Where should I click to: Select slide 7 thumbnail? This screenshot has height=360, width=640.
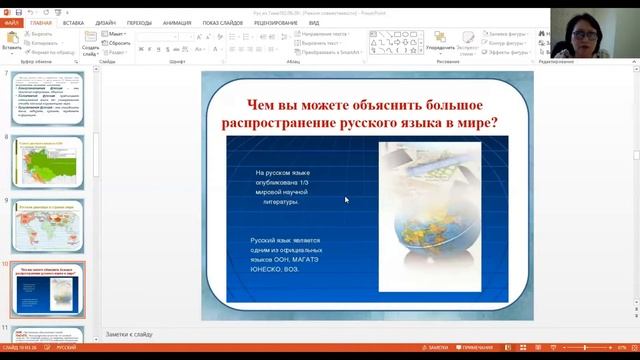coord(48,99)
